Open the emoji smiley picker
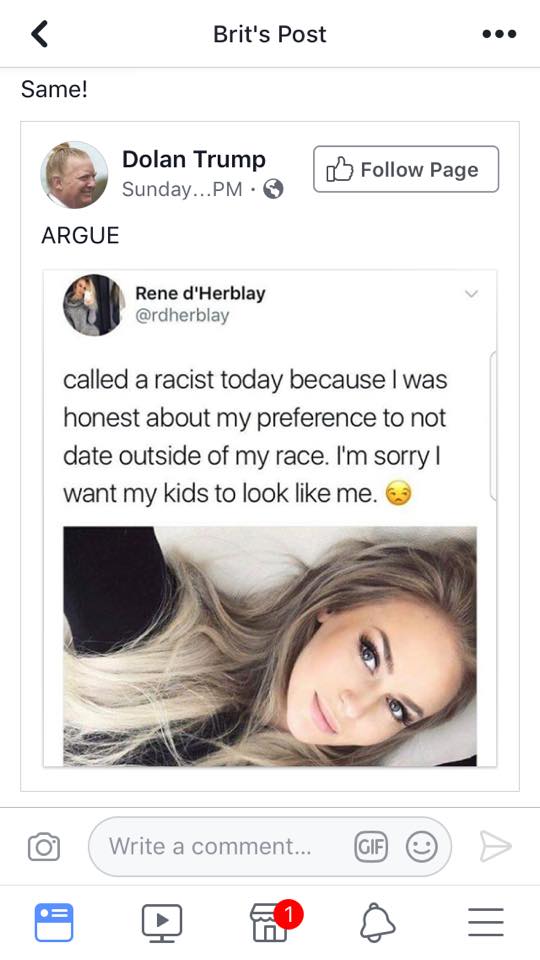540x960 pixels. [422, 847]
